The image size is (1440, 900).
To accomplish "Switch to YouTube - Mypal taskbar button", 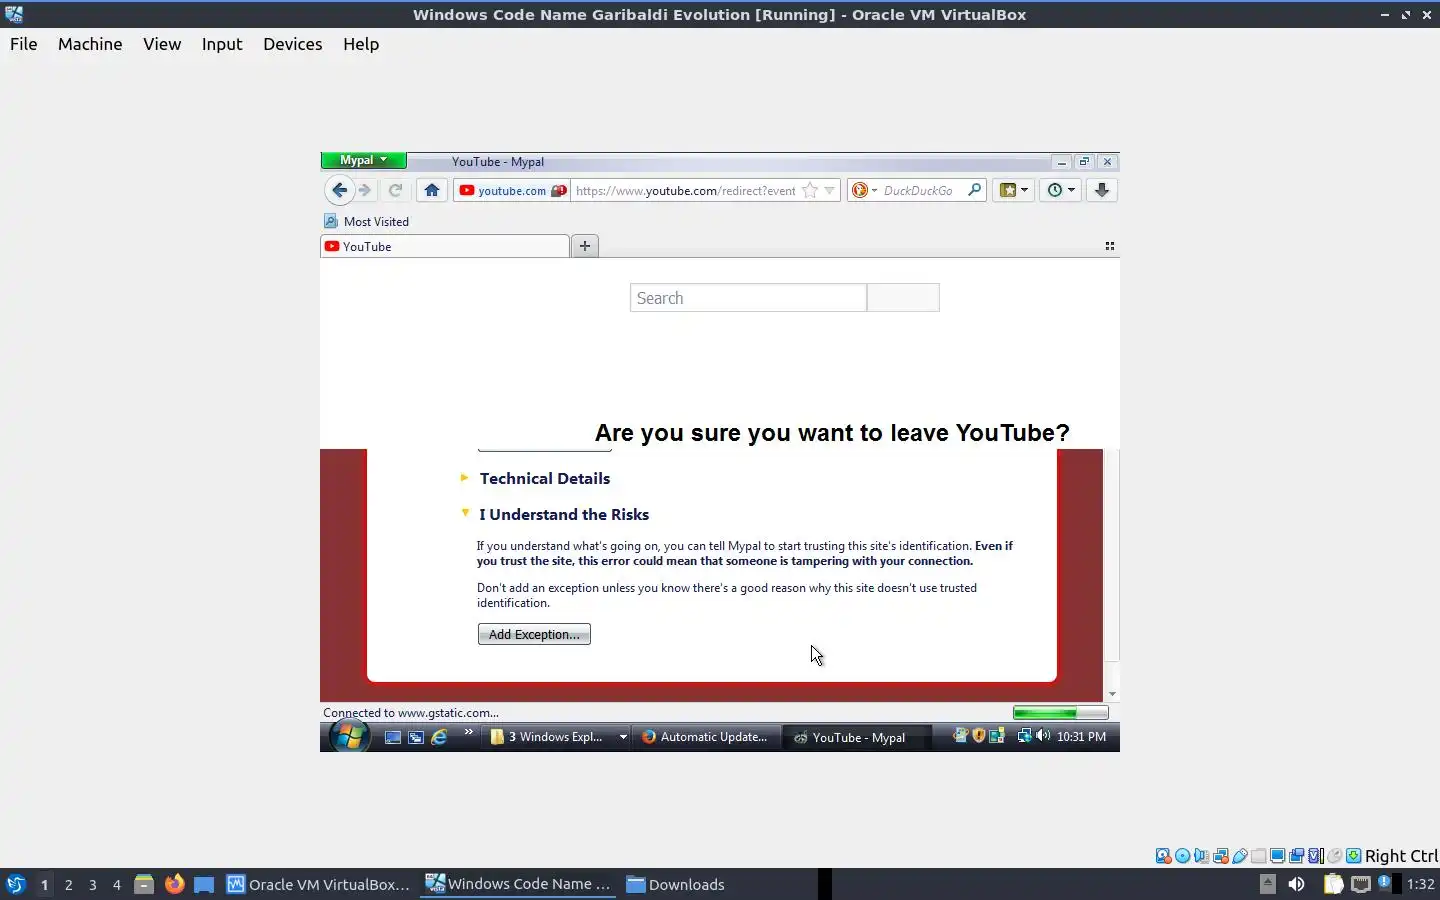I will click(x=856, y=737).
